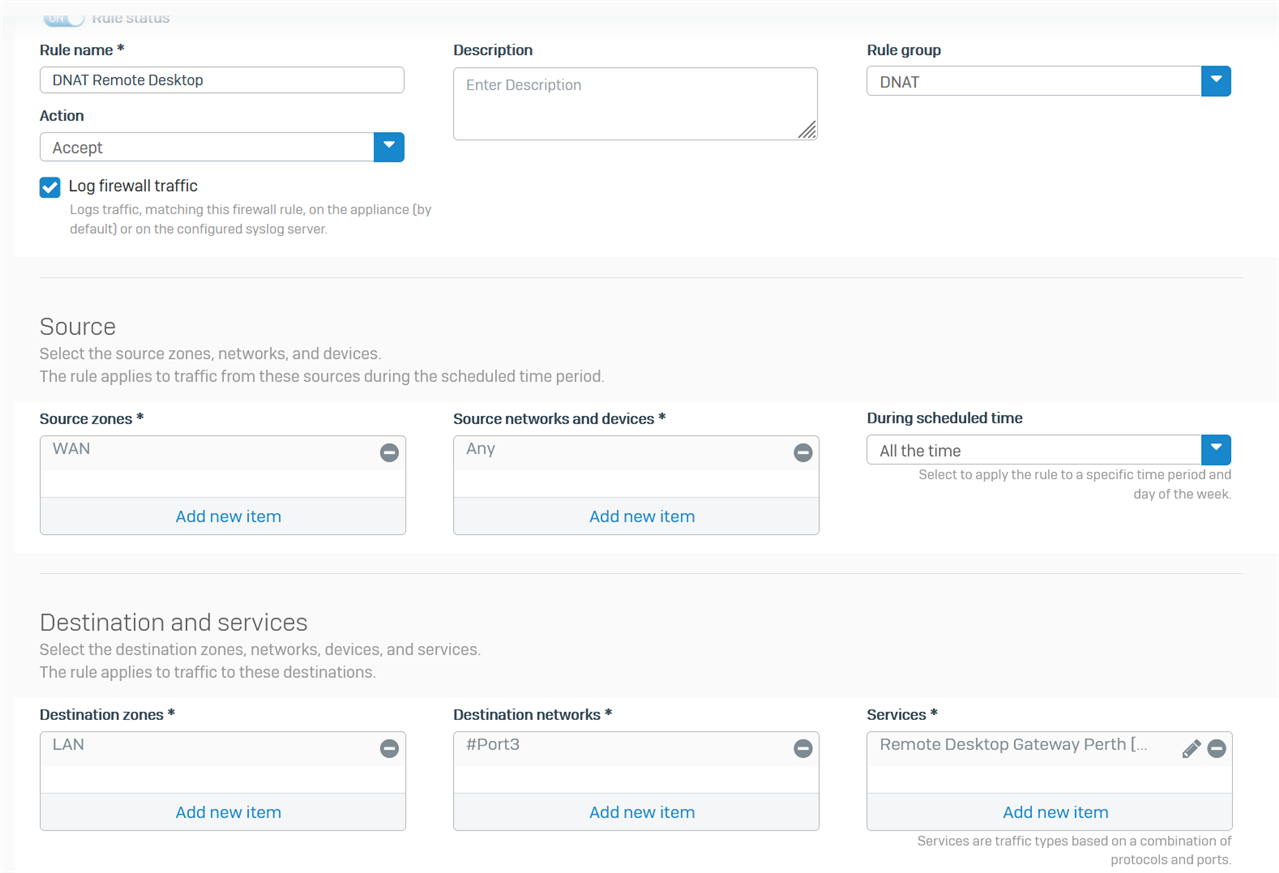Select the Accept action value
1279x873 pixels.
click(207, 147)
